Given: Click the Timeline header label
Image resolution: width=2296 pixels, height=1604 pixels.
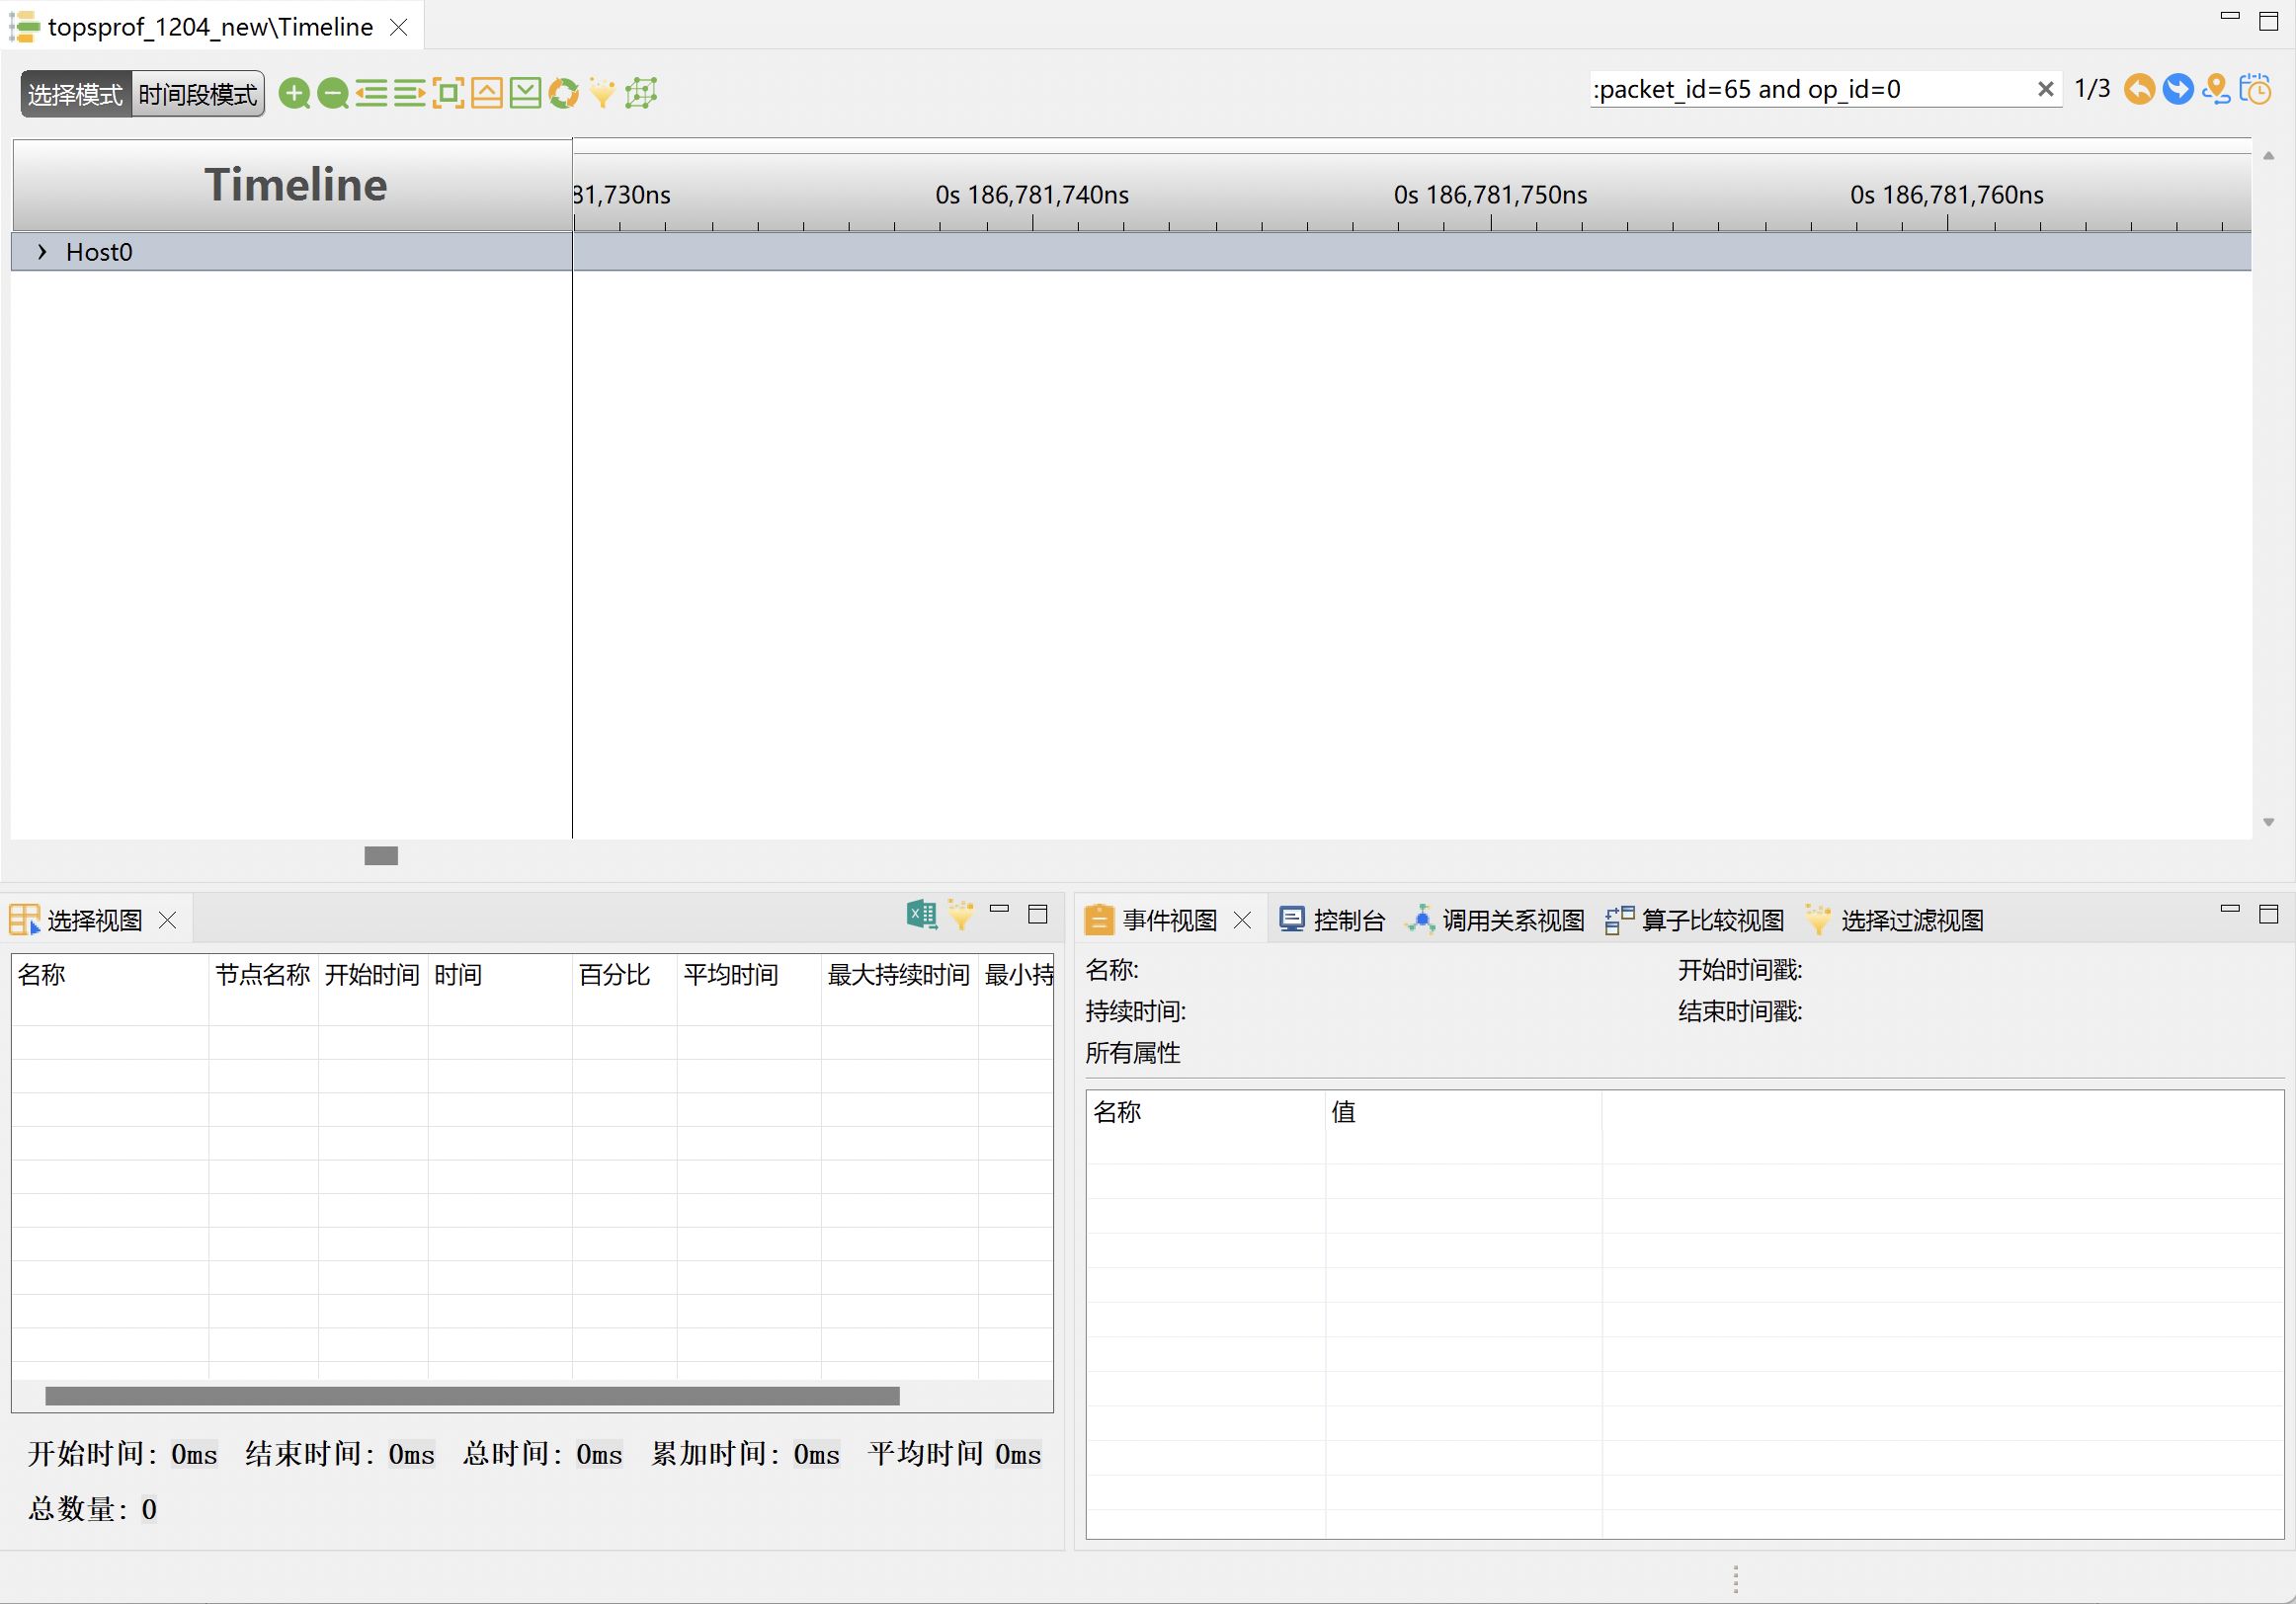Looking at the screenshot, I should click(296, 185).
